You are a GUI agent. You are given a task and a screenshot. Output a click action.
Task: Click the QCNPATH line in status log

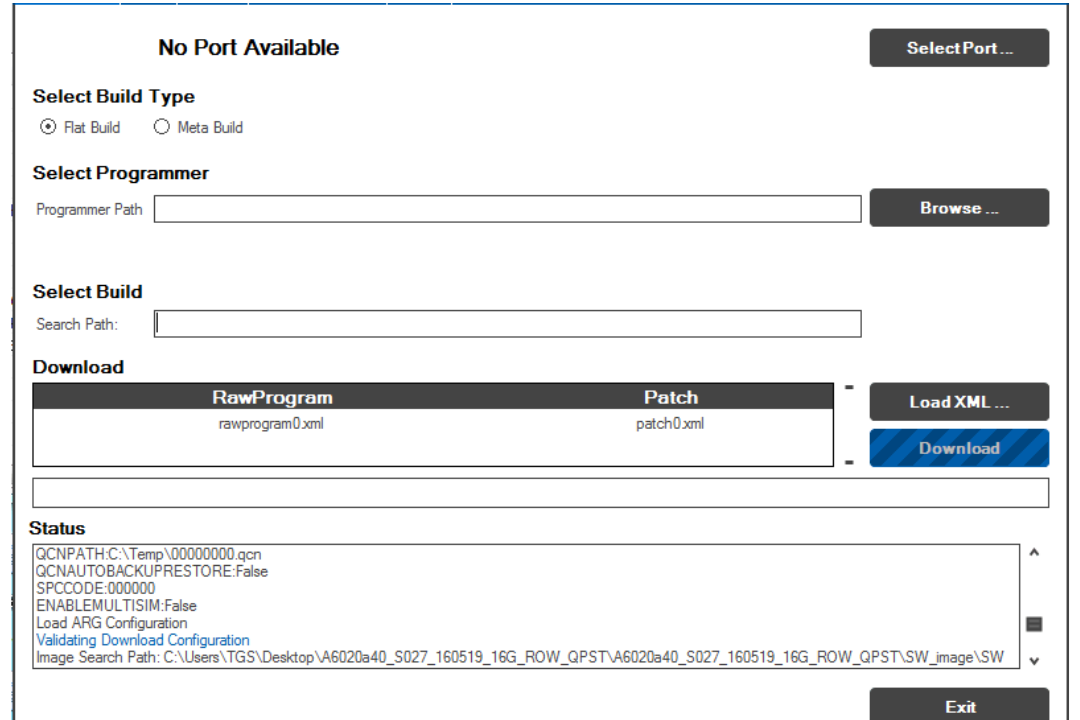coord(149,554)
